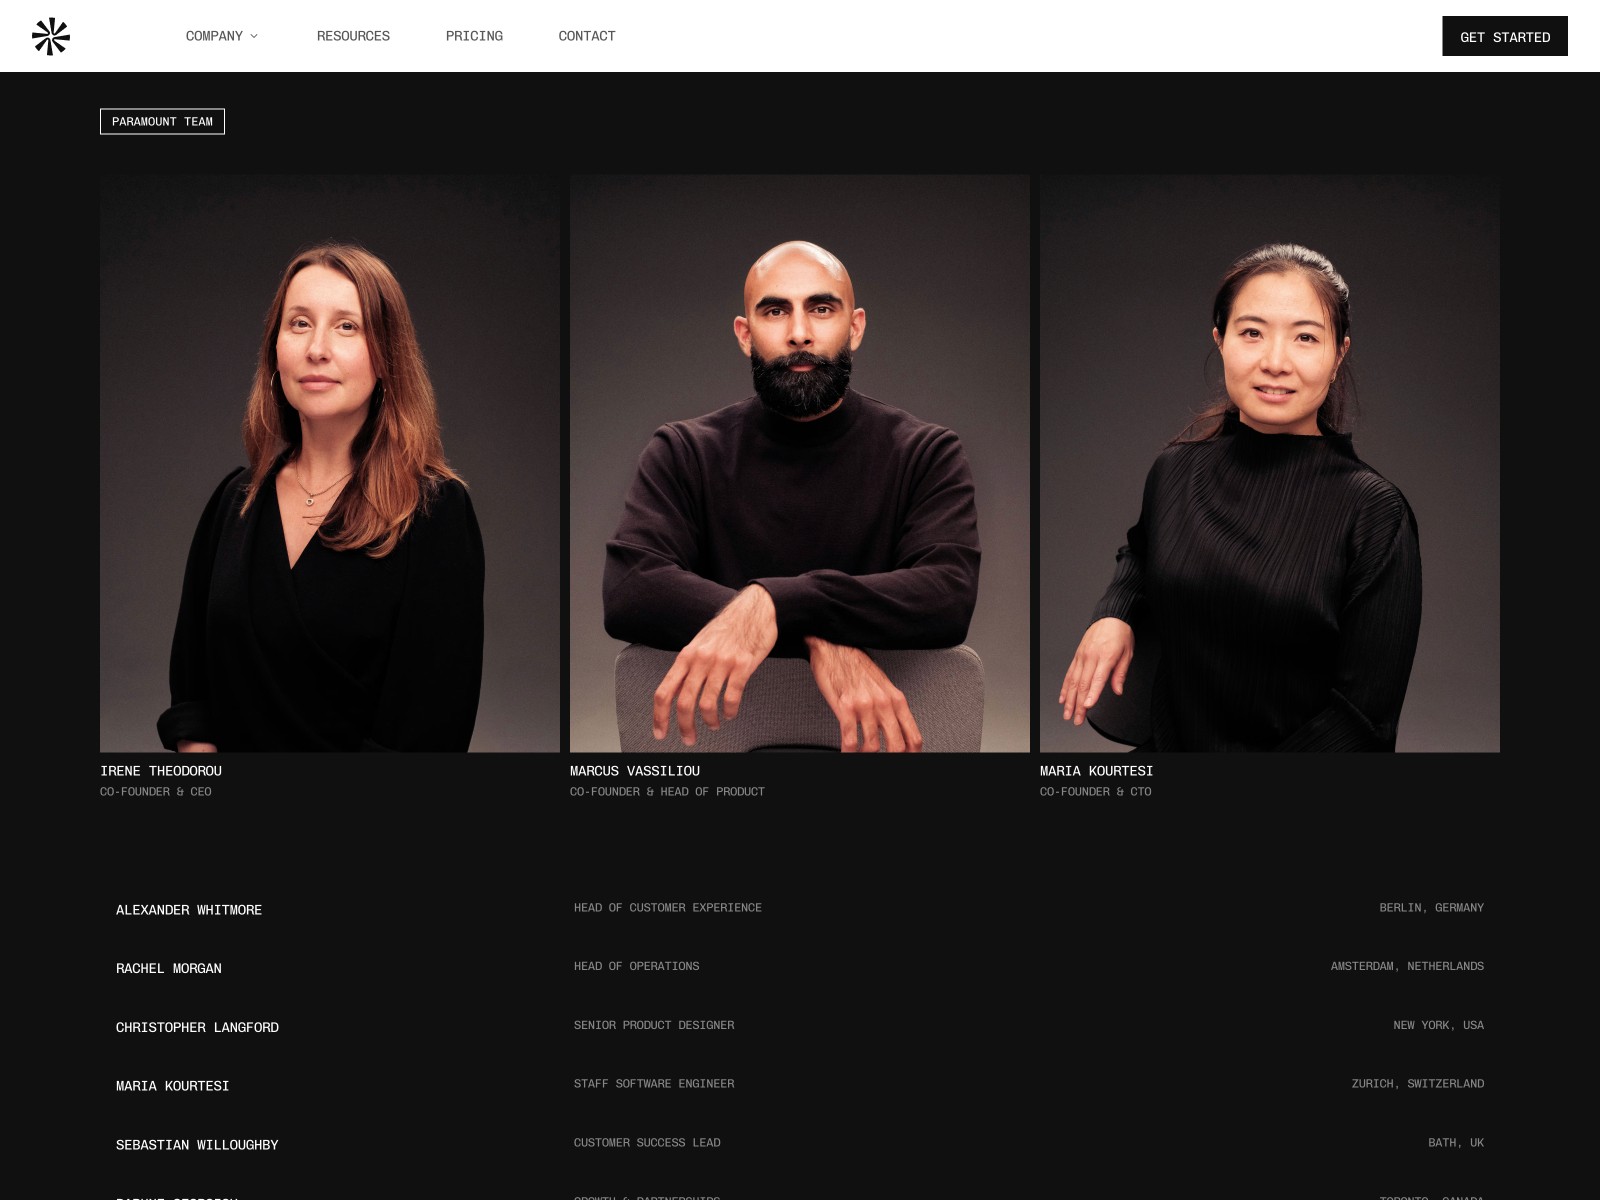Viewport: 1600px width, 1200px height.
Task: Click the Co-Founder & CEO title
Action: click(x=156, y=792)
